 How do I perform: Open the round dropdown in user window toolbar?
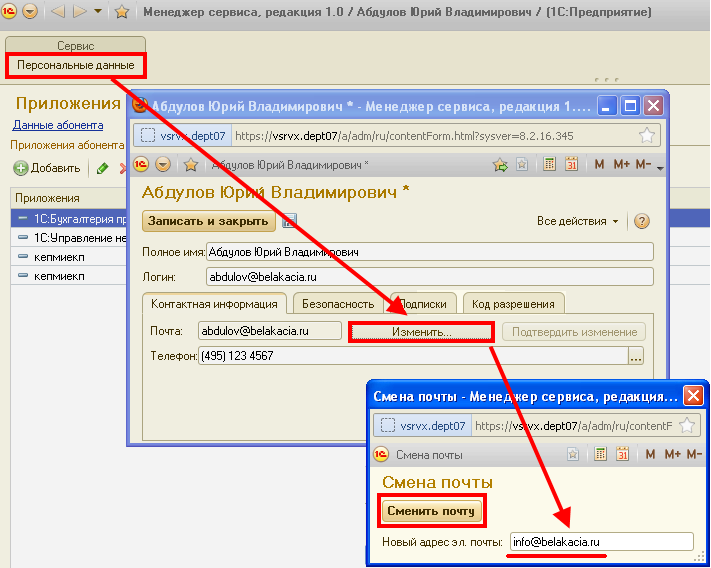coord(163,165)
